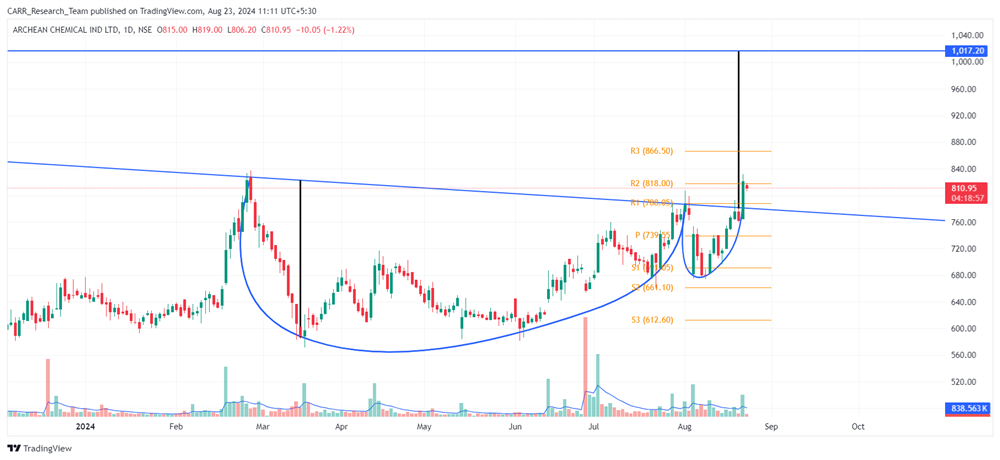This screenshot has height=460, width=1000.
Task: Click the Feb label on time axis
Action: [x=177, y=425]
